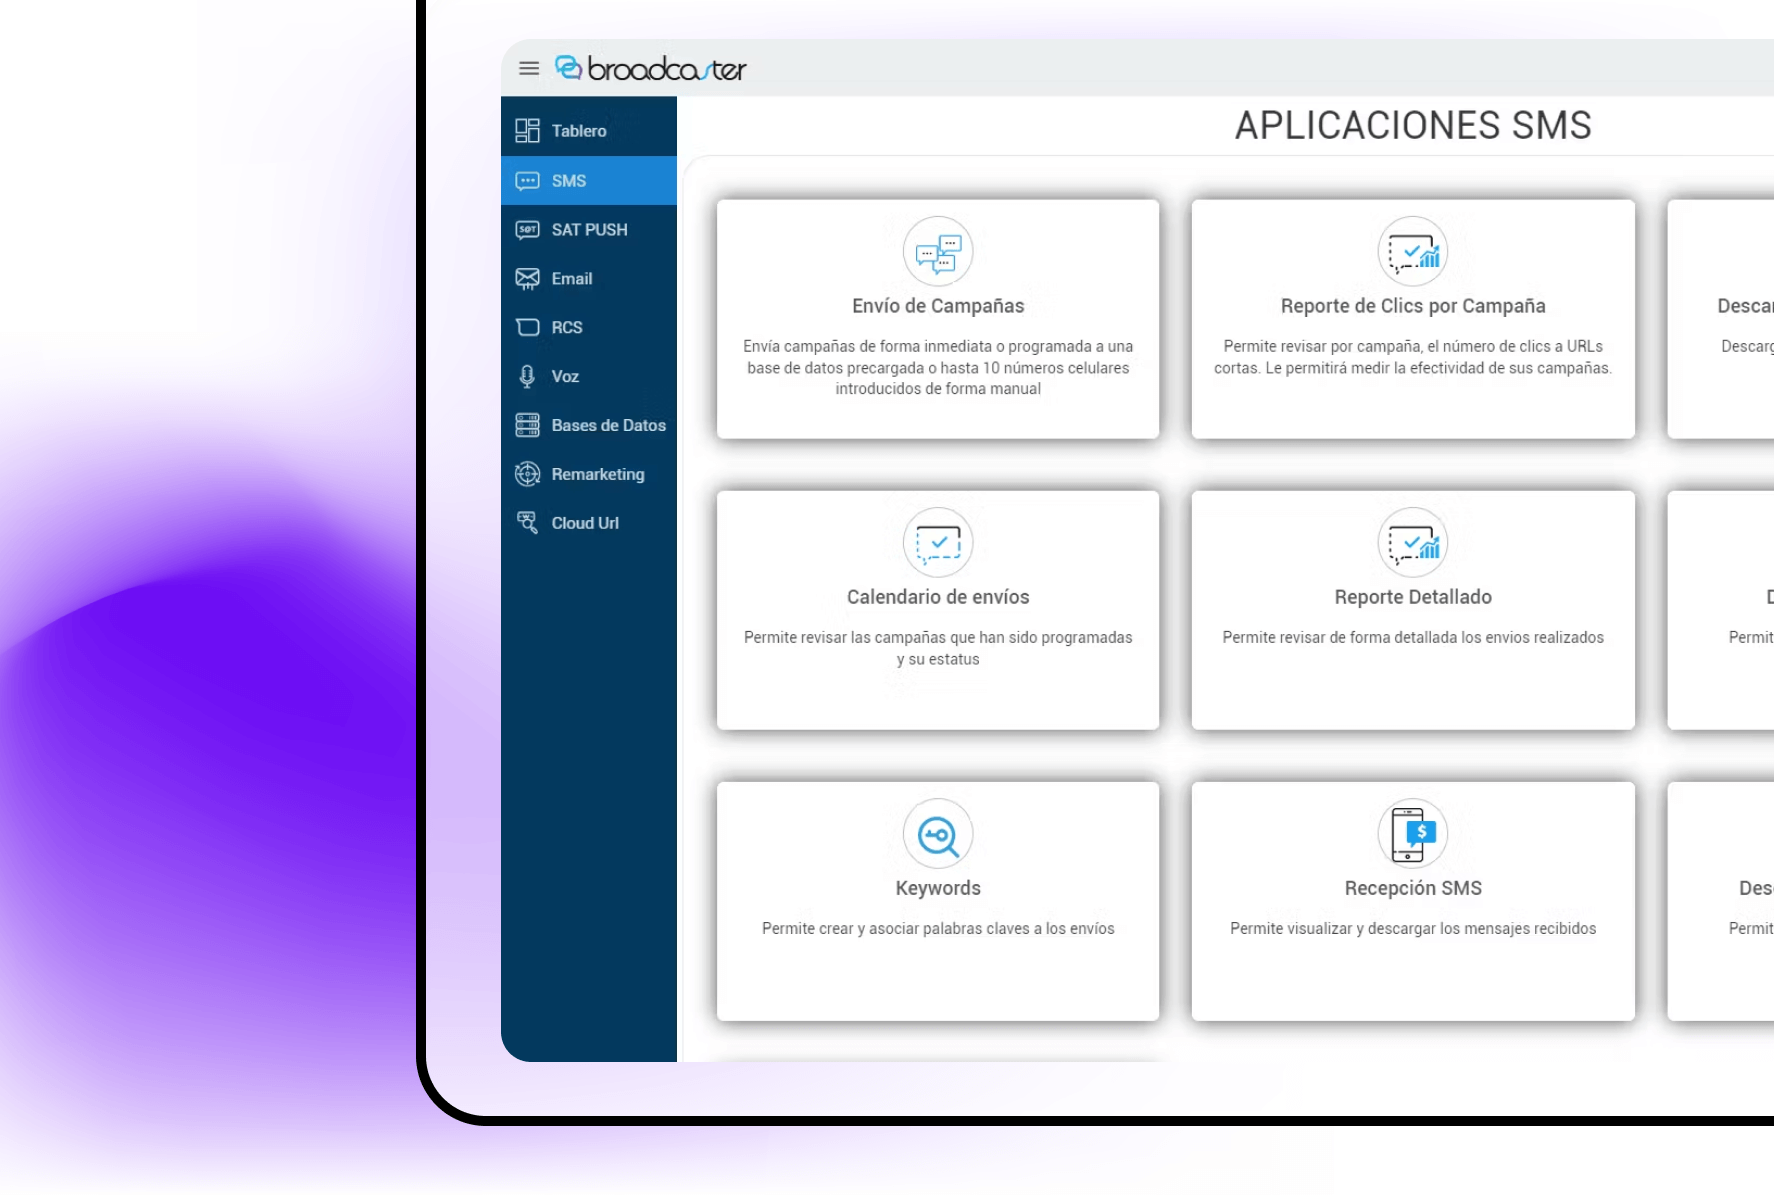The height and width of the screenshot is (1196, 1774).
Task: Open the Remarketing section
Action: tap(597, 474)
